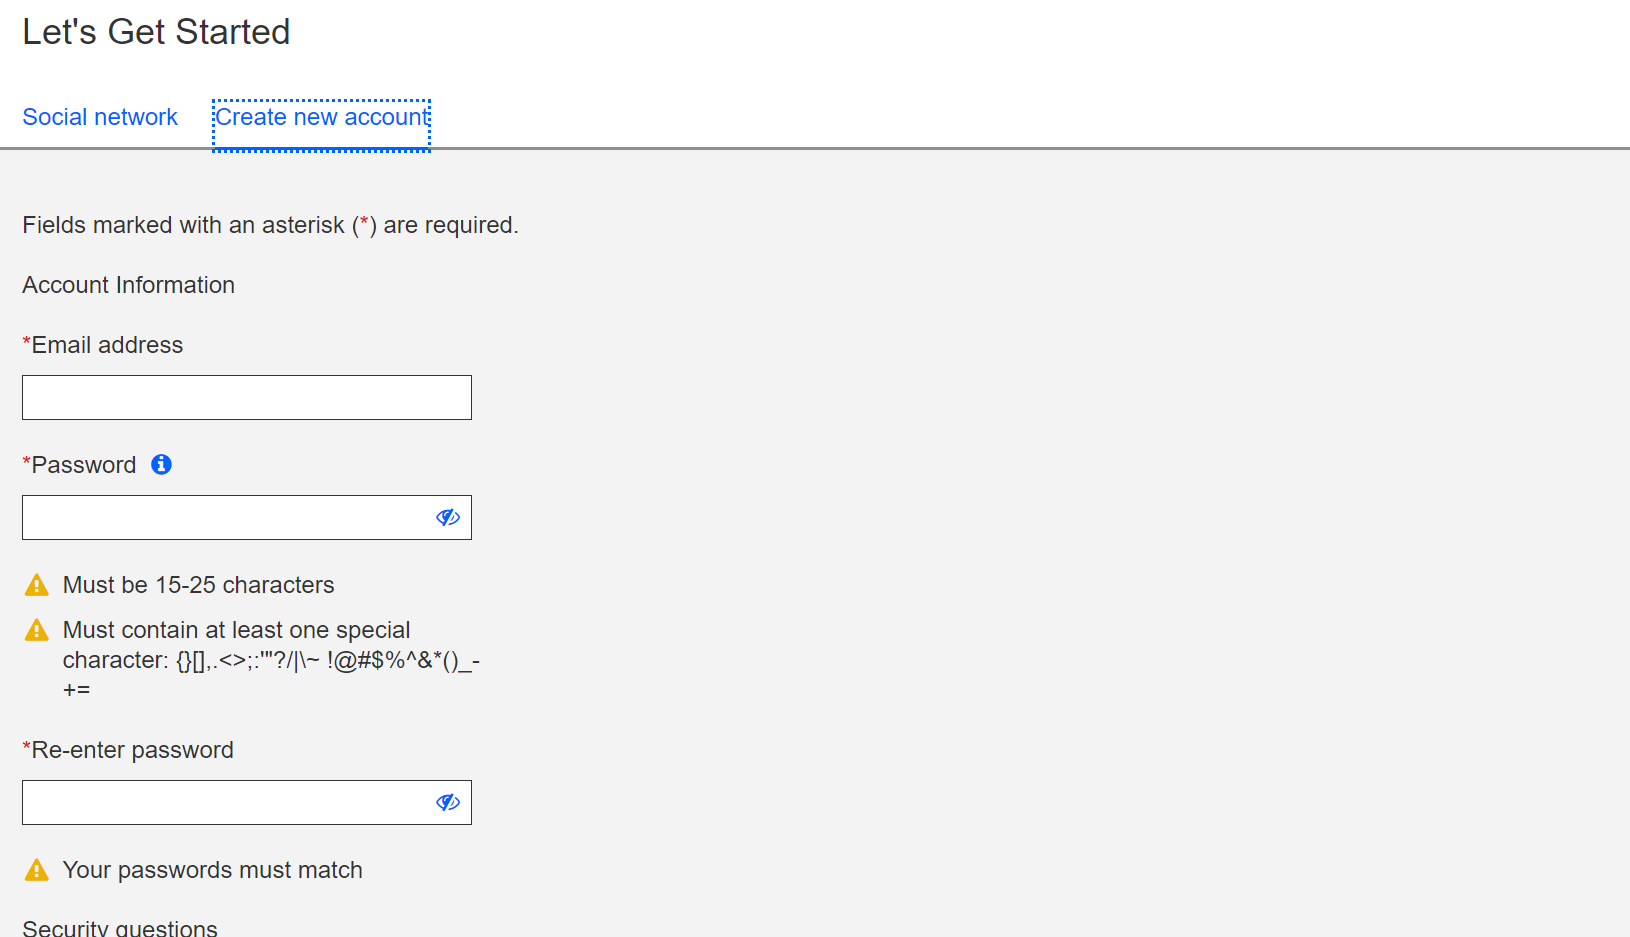Viewport: 1630px width, 937px height.
Task: Click warning icon beside special character rule
Action: [x=36, y=630]
